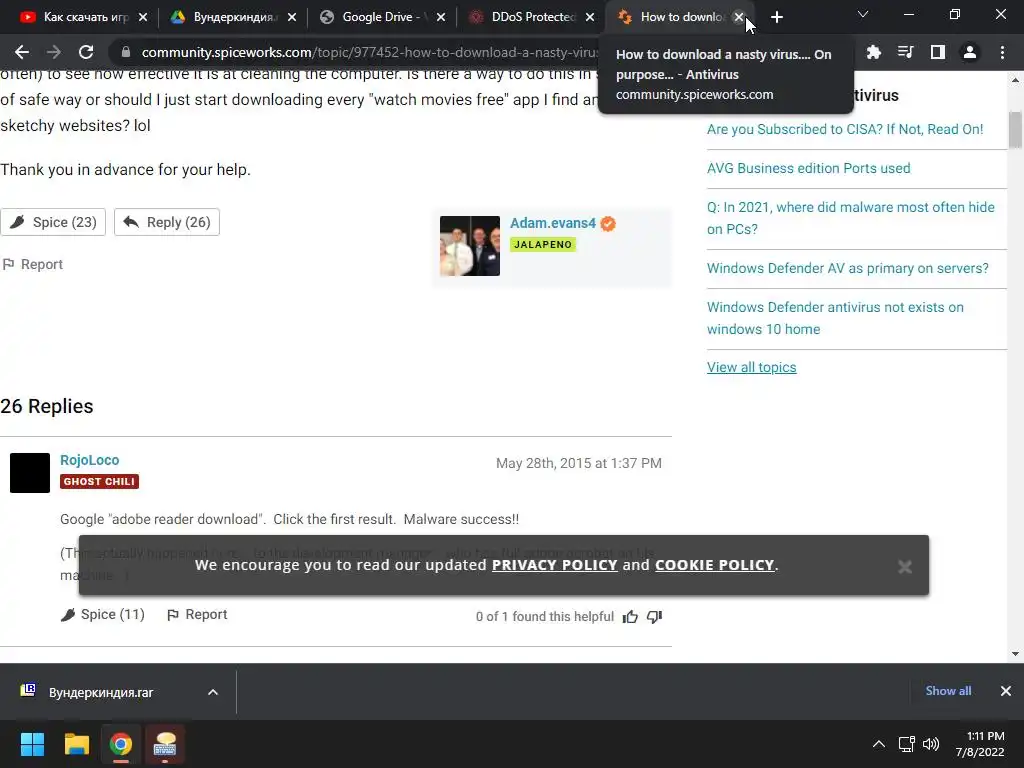The width and height of the screenshot is (1024, 768).
Task: Open the COOKIE POLICY link
Action: [x=714, y=565]
